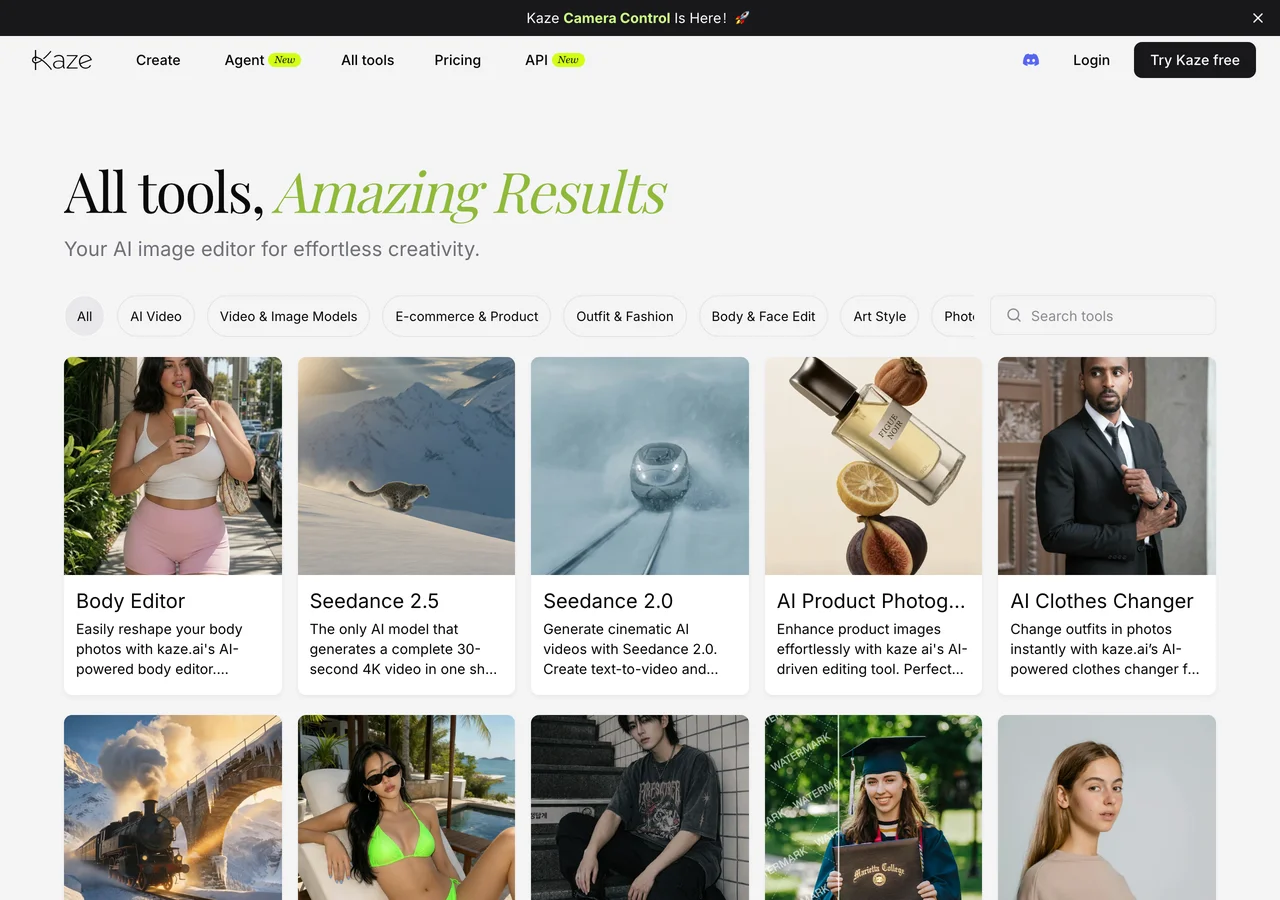
Task: Open the Discord icon link
Action: 1031,60
